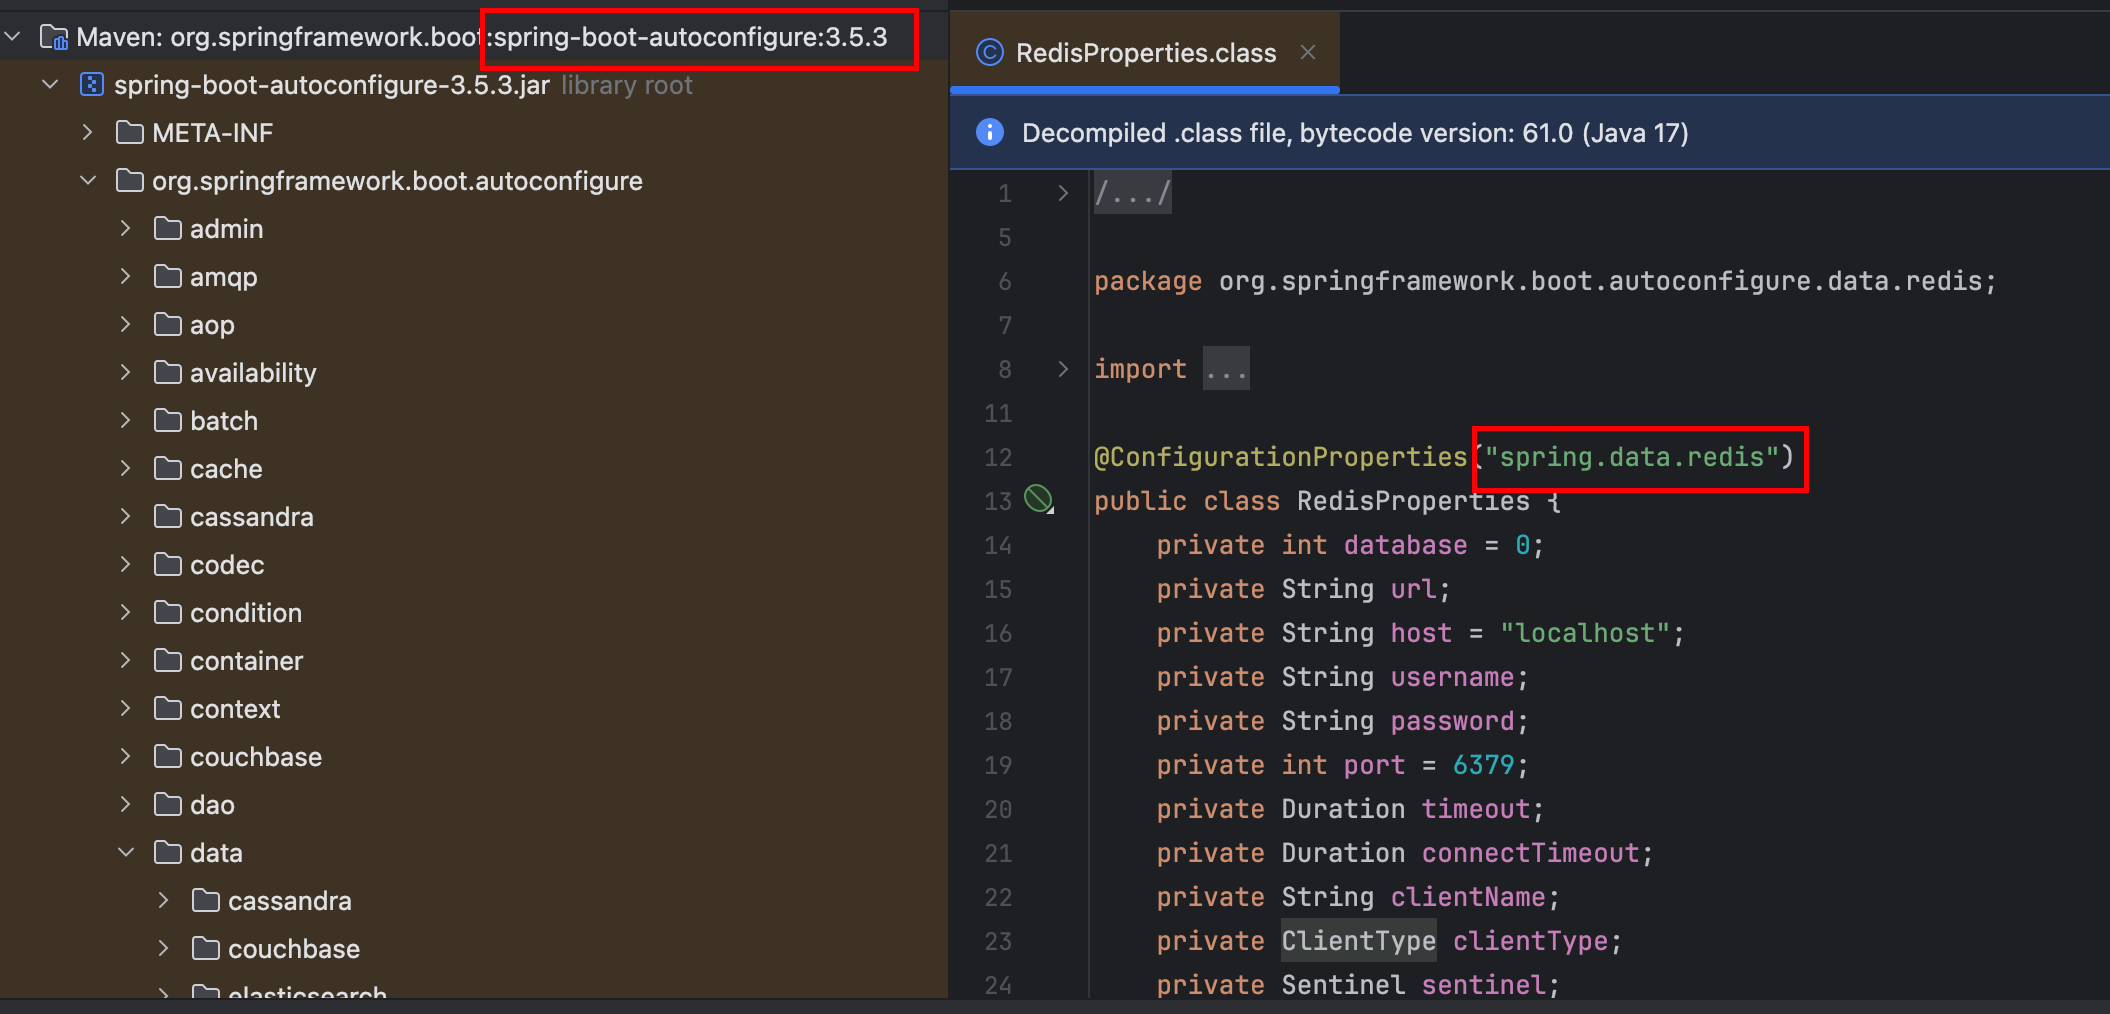This screenshot has height=1014, width=2110.
Task: Click the ClientType type on line 23
Action: (1359, 941)
